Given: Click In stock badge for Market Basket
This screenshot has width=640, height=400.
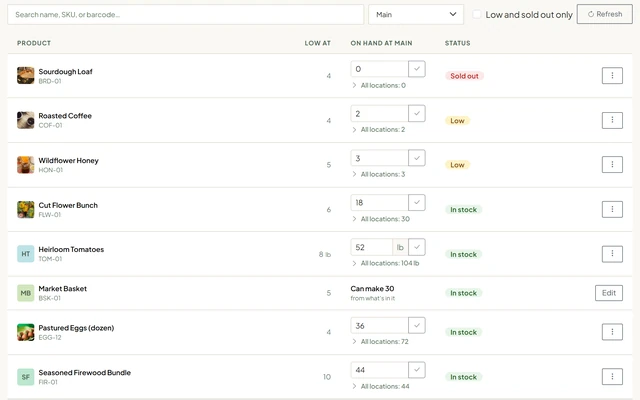Looking at the screenshot, I should pos(463,293).
